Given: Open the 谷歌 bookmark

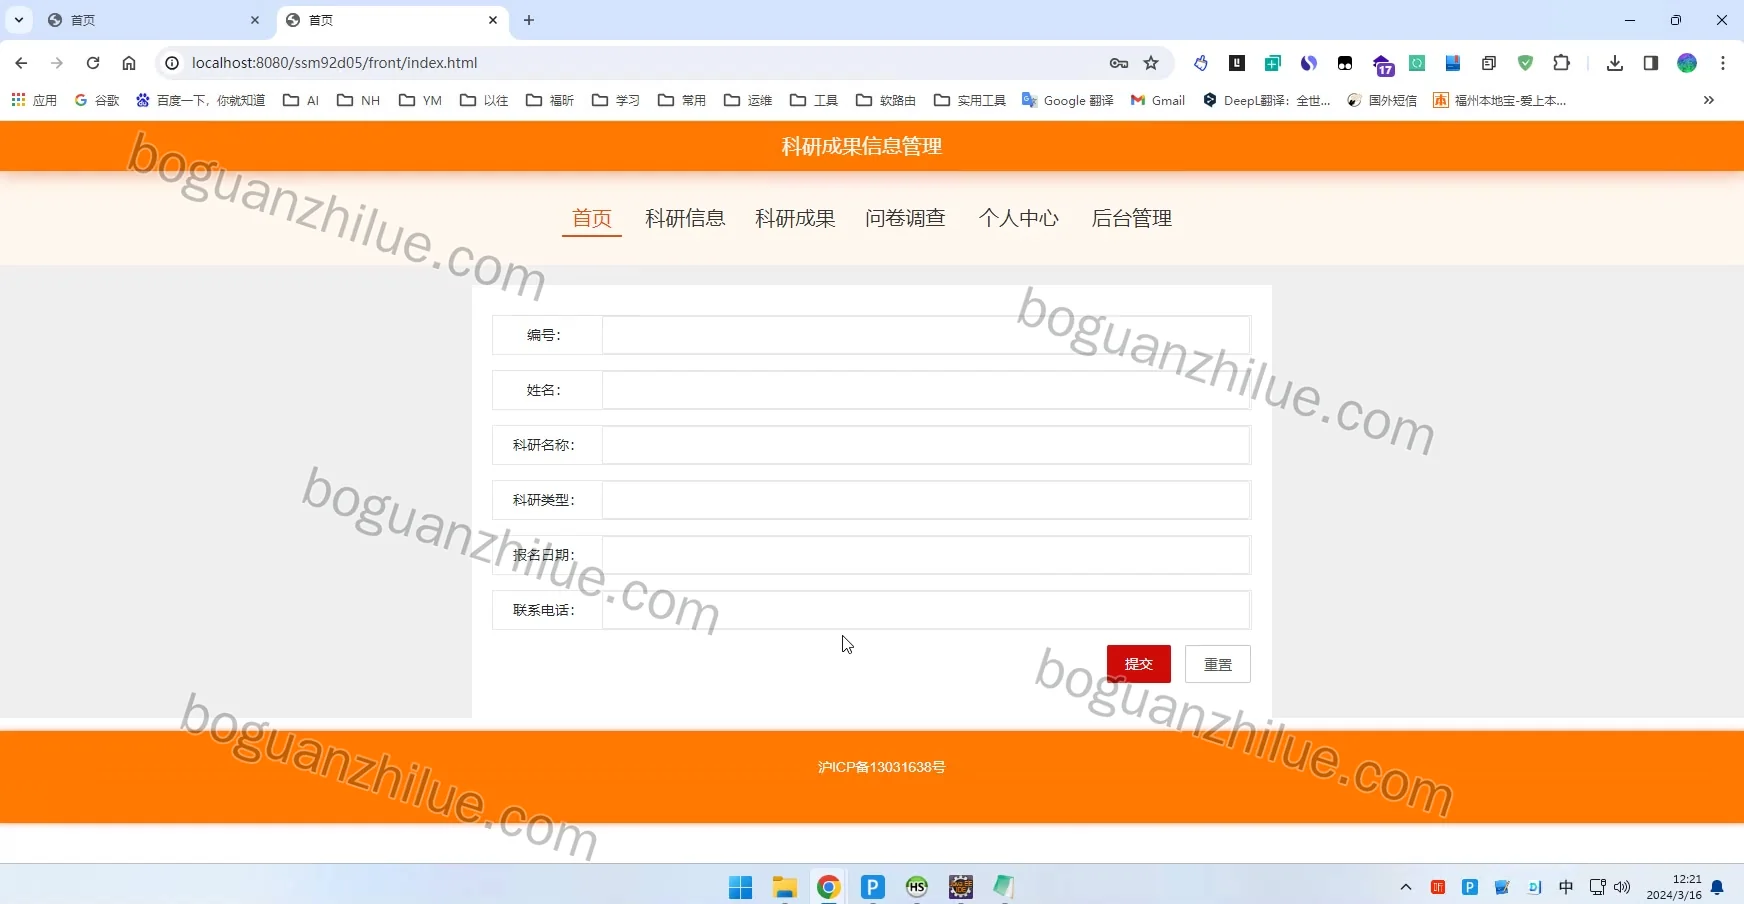Looking at the screenshot, I should click(97, 100).
